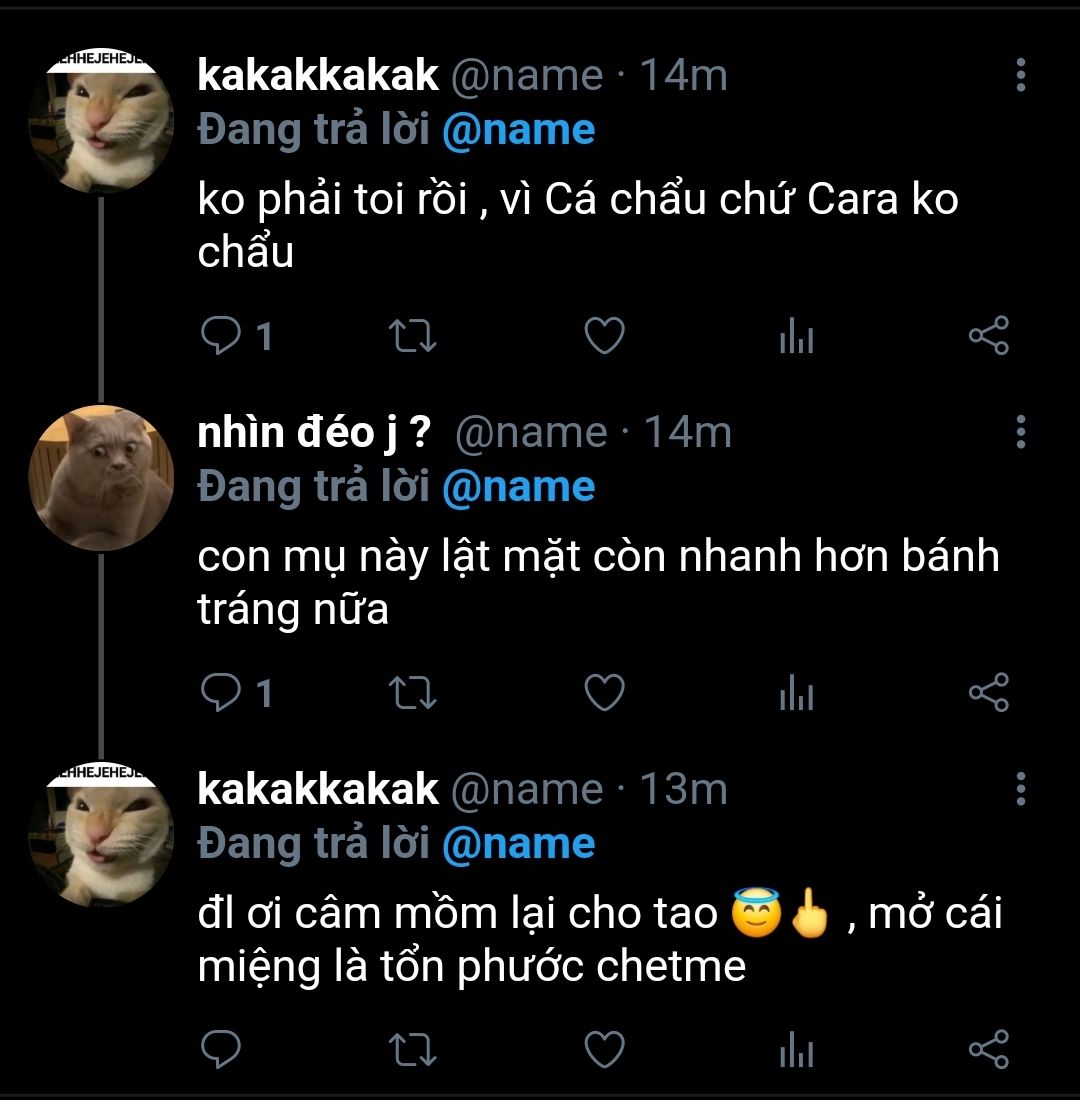Open "nhìn đéo j ?" user profile name
The height and width of the screenshot is (1100, 1080).
tap(314, 432)
